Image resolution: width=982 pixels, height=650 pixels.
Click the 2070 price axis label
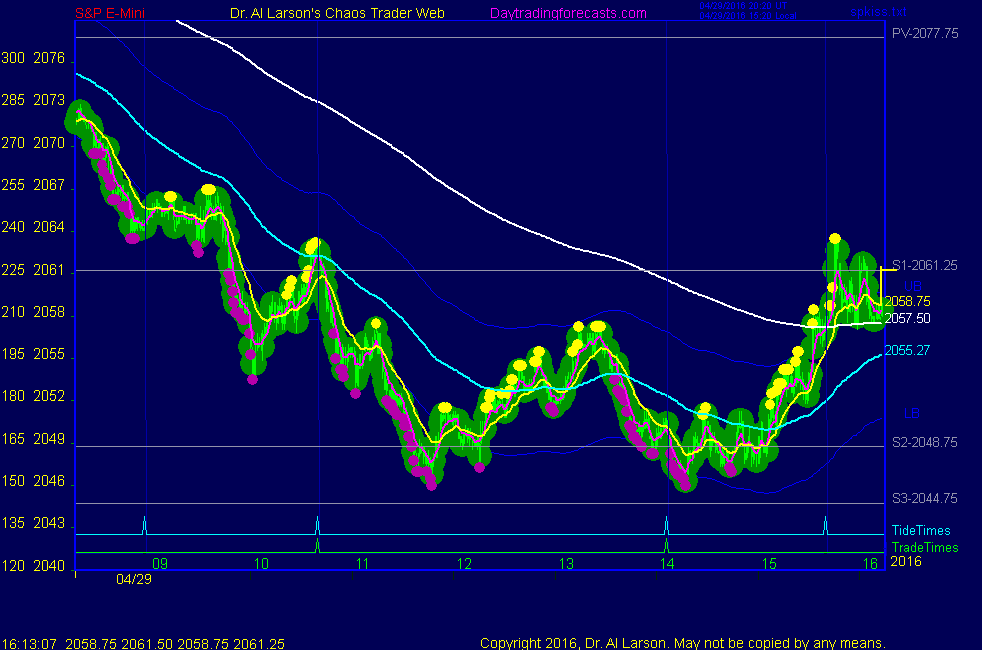(49, 143)
